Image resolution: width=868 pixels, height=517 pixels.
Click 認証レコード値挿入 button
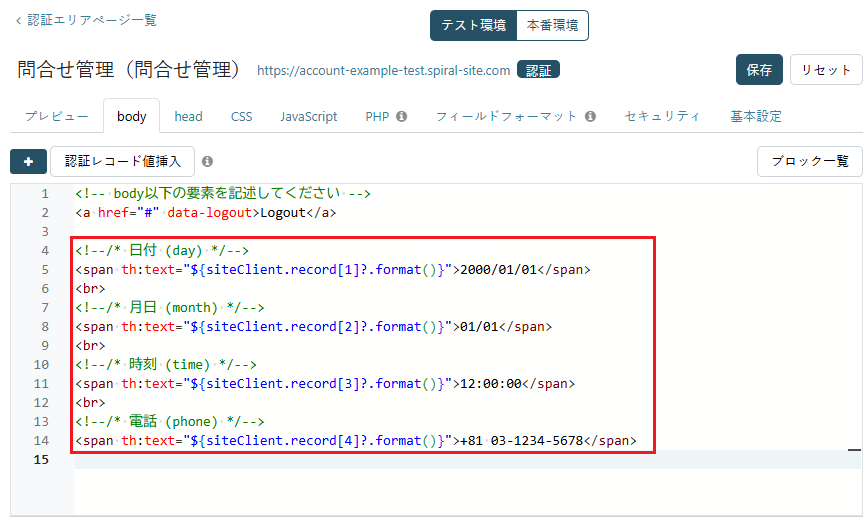pyautogui.click(x=122, y=161)
